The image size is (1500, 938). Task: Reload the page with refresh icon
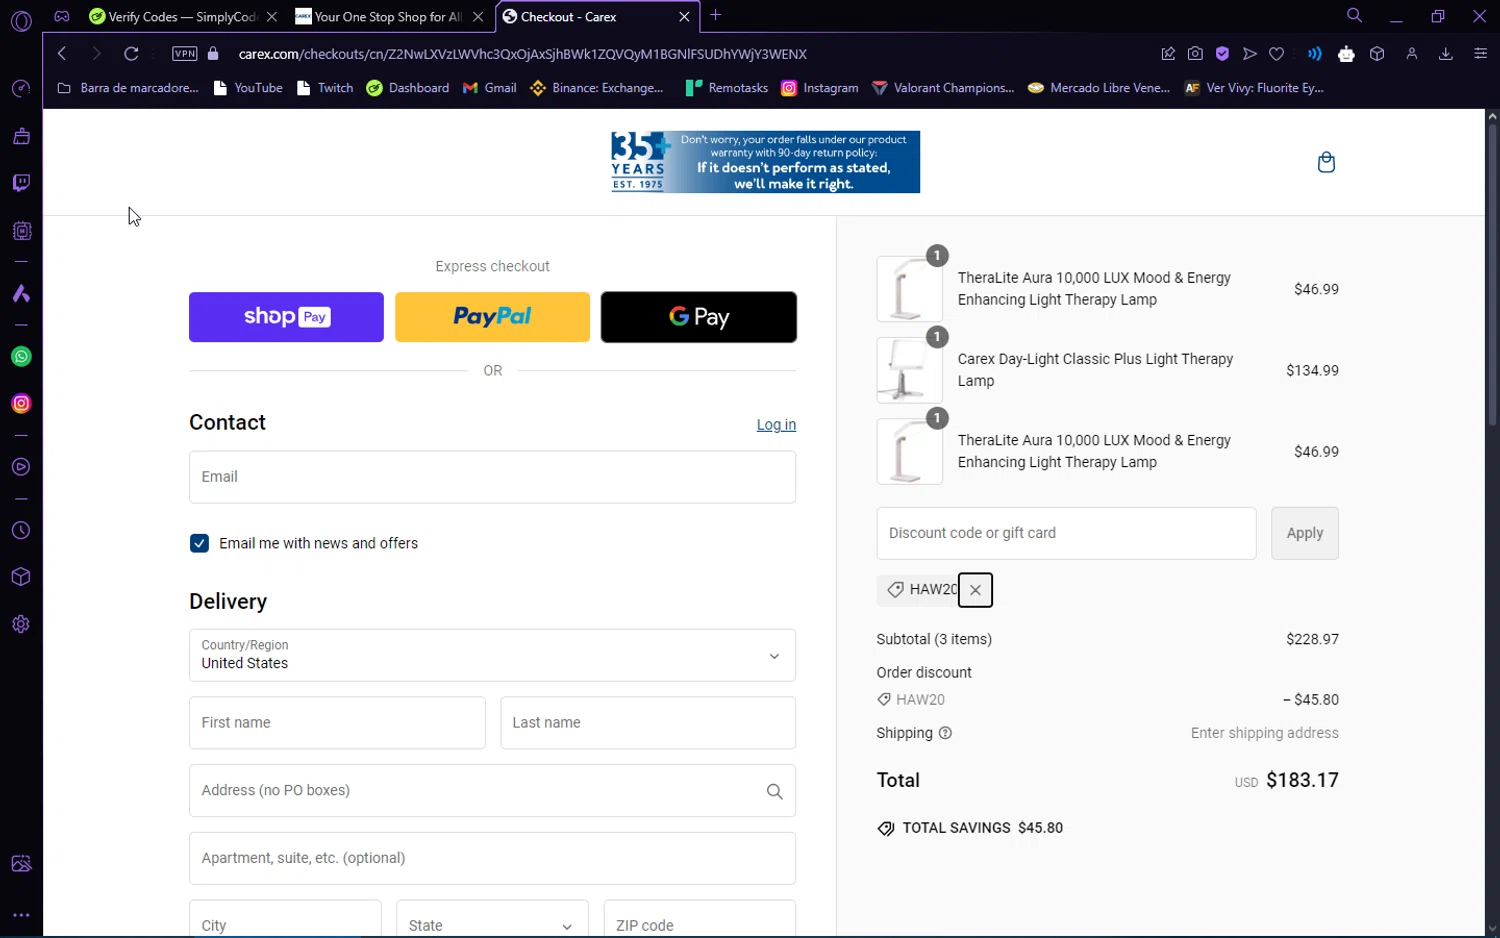(x=131, y=54)
